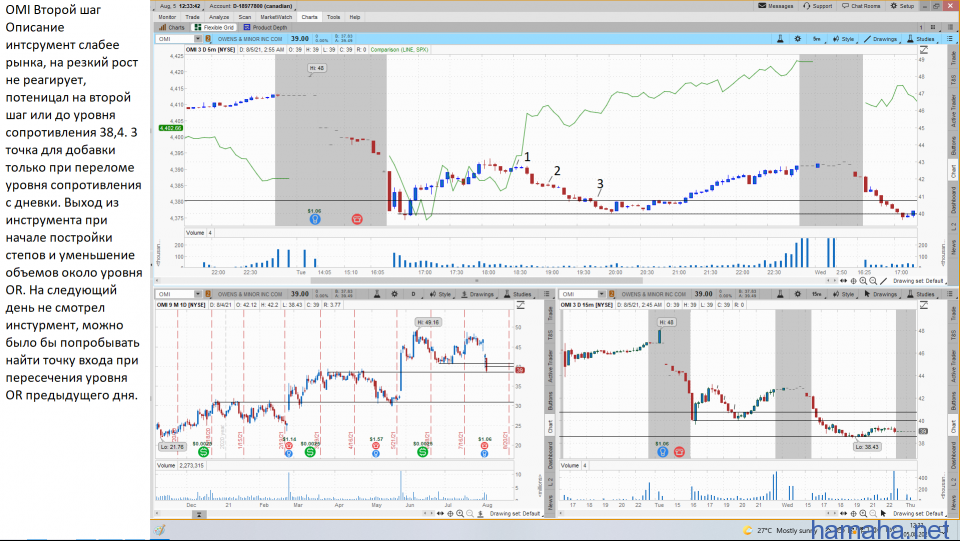Click the list menu icon in daily chart toolbar
960x541 pixels.
[x=547, y=294]
